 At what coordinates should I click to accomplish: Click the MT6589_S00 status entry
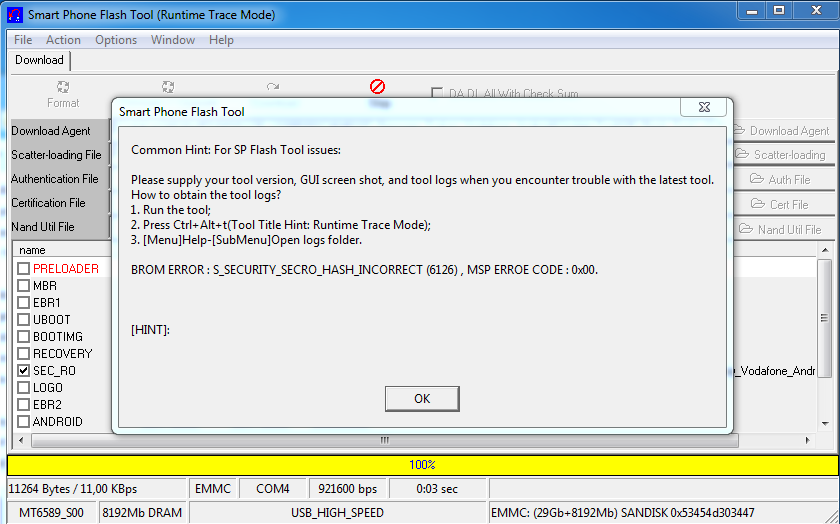tap(51, 513)
